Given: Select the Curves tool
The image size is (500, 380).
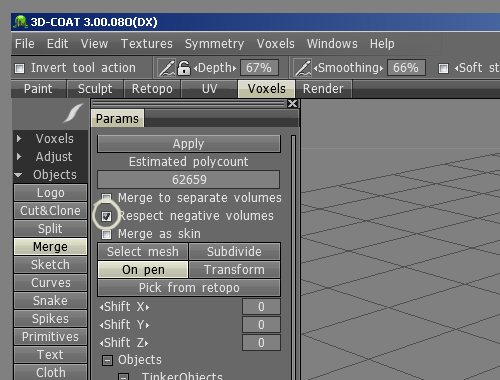Looking at the screenshot, I should click(50, 283).
